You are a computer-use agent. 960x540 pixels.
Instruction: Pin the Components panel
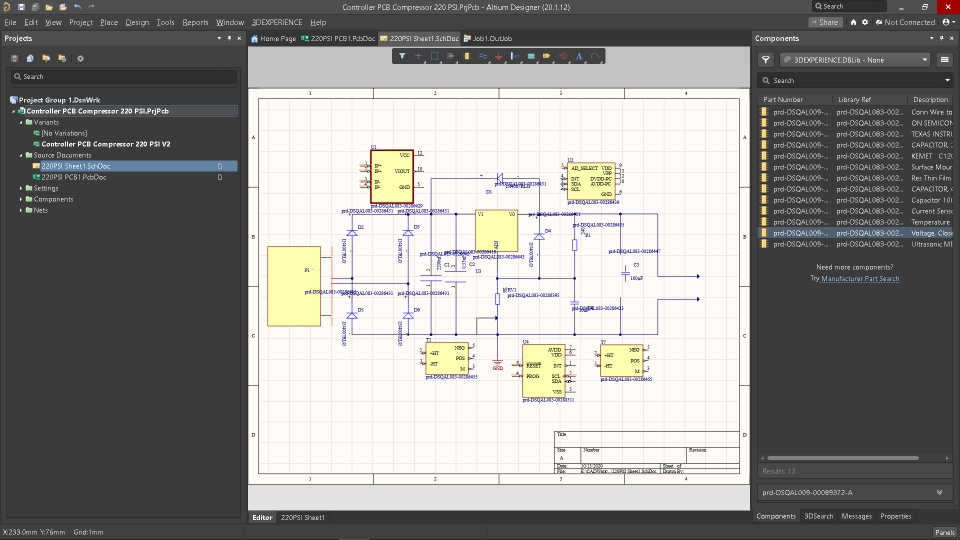[942, 38]
